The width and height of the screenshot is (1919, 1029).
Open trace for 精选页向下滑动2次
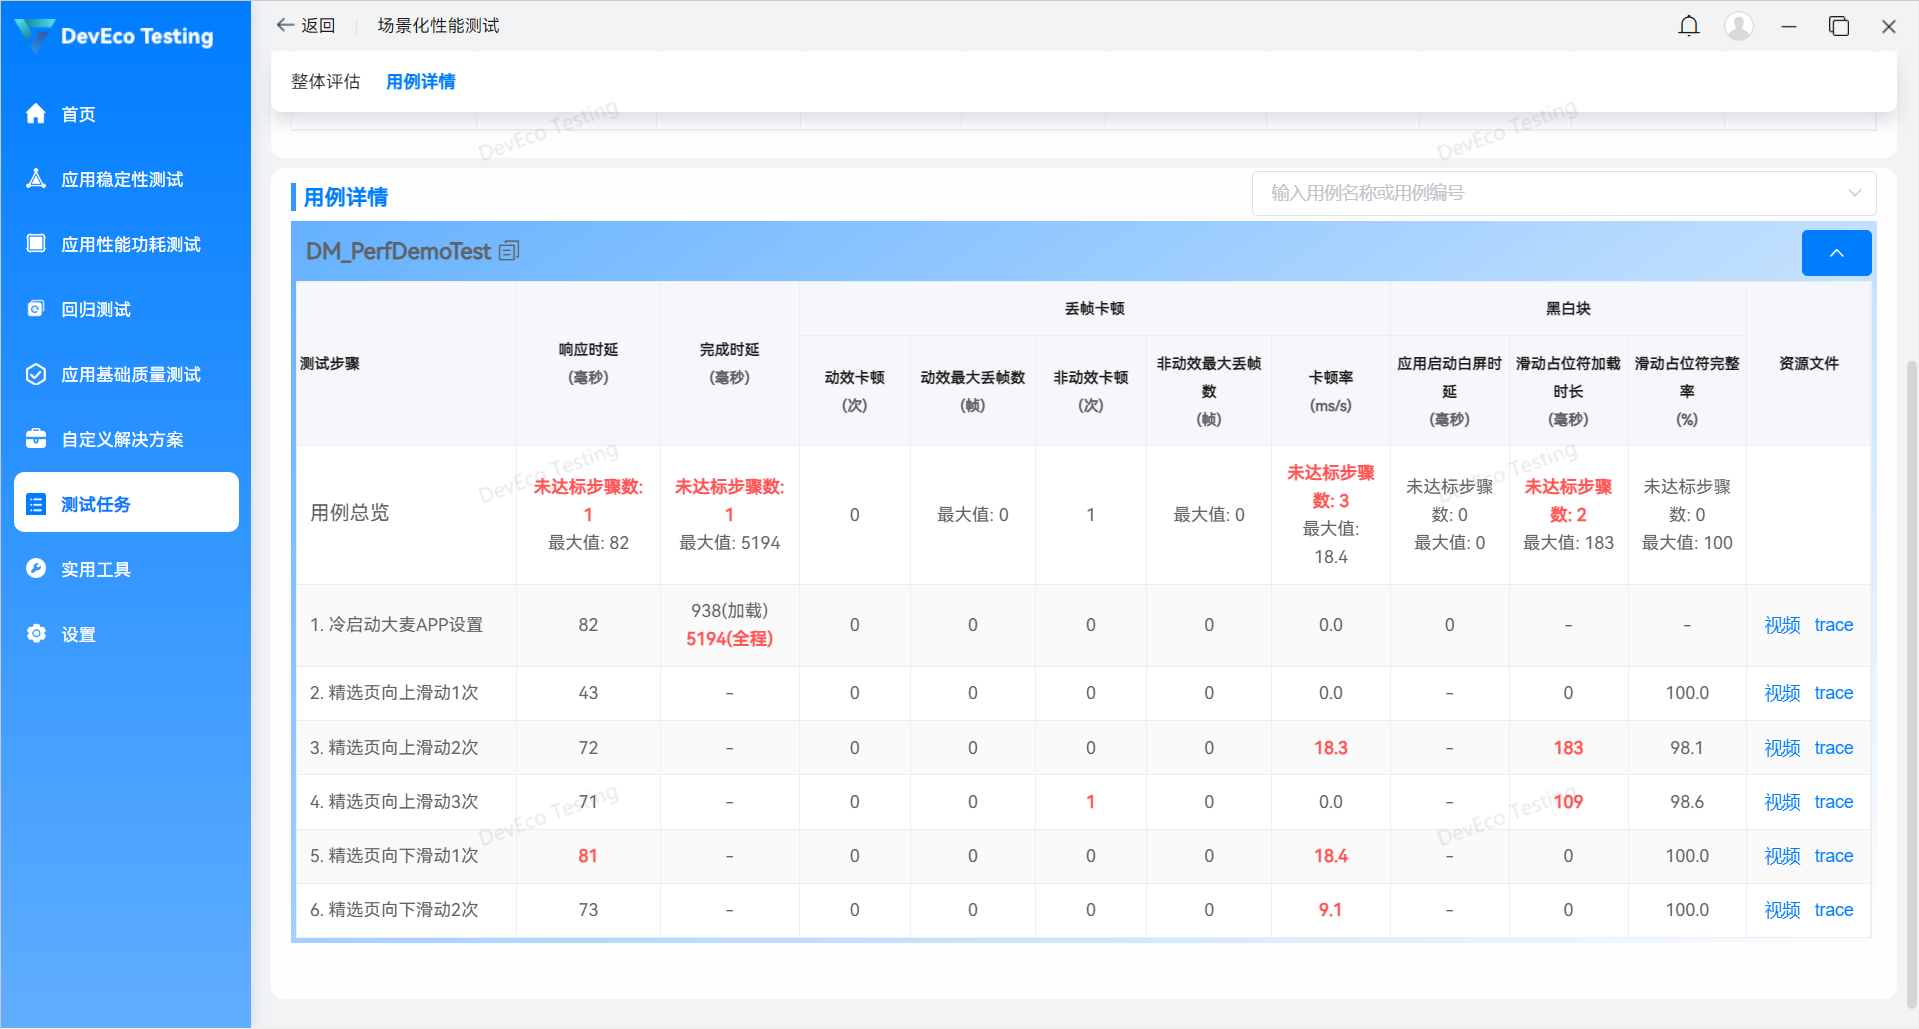pos(1834,910)
